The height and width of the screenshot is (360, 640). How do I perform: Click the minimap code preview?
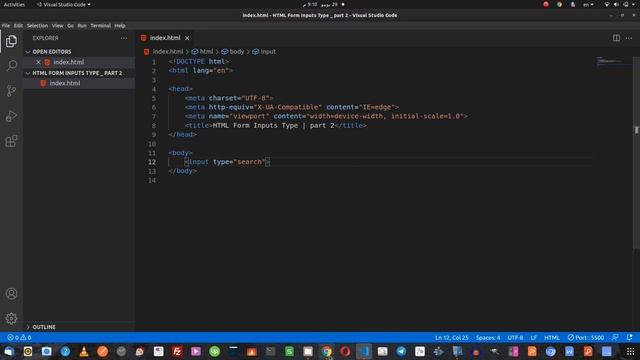tap(612, 61)
